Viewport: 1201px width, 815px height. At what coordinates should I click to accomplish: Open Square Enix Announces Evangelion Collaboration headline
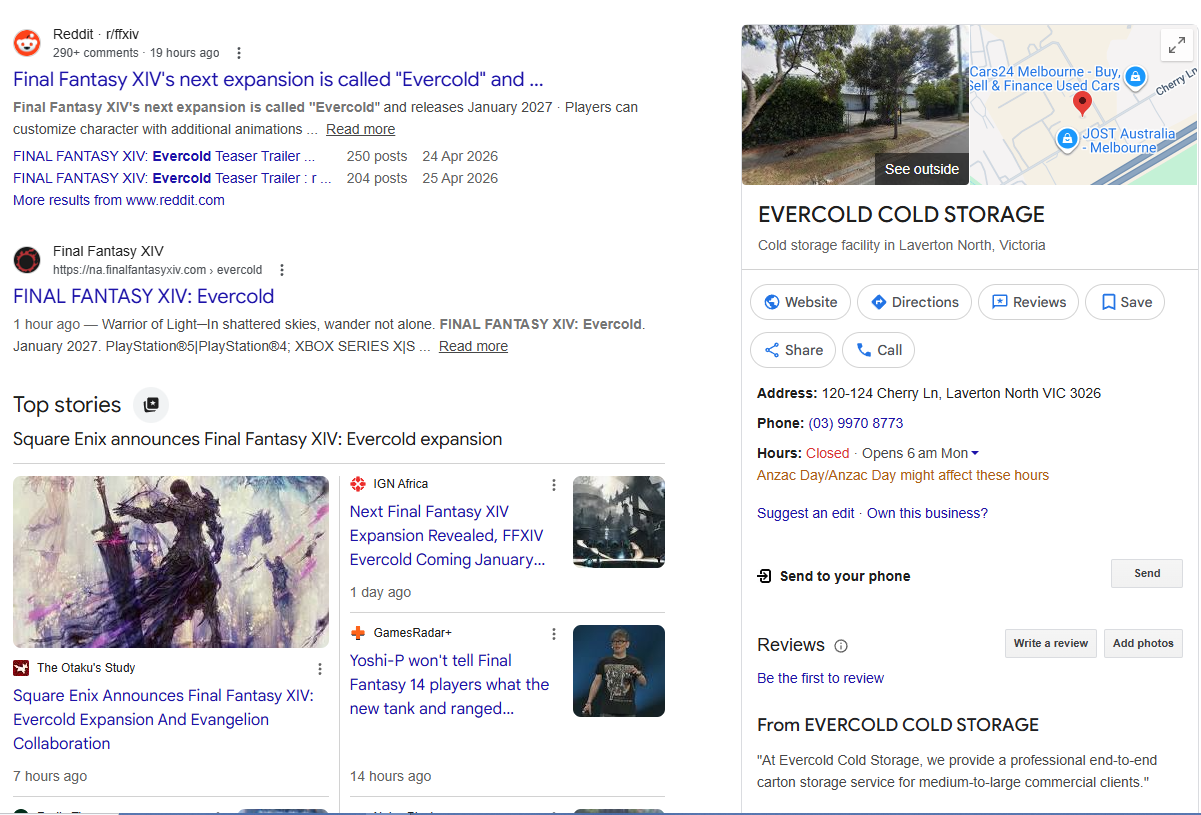click(163, 720)
